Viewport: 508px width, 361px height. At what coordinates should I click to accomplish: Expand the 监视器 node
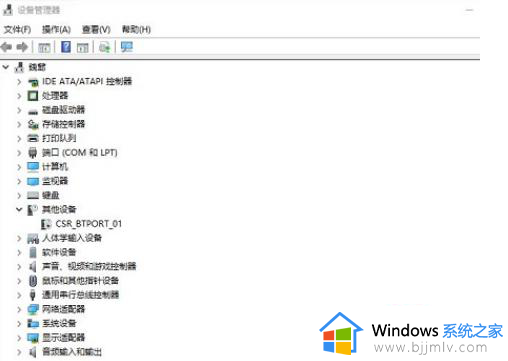(x=19, y=181)
